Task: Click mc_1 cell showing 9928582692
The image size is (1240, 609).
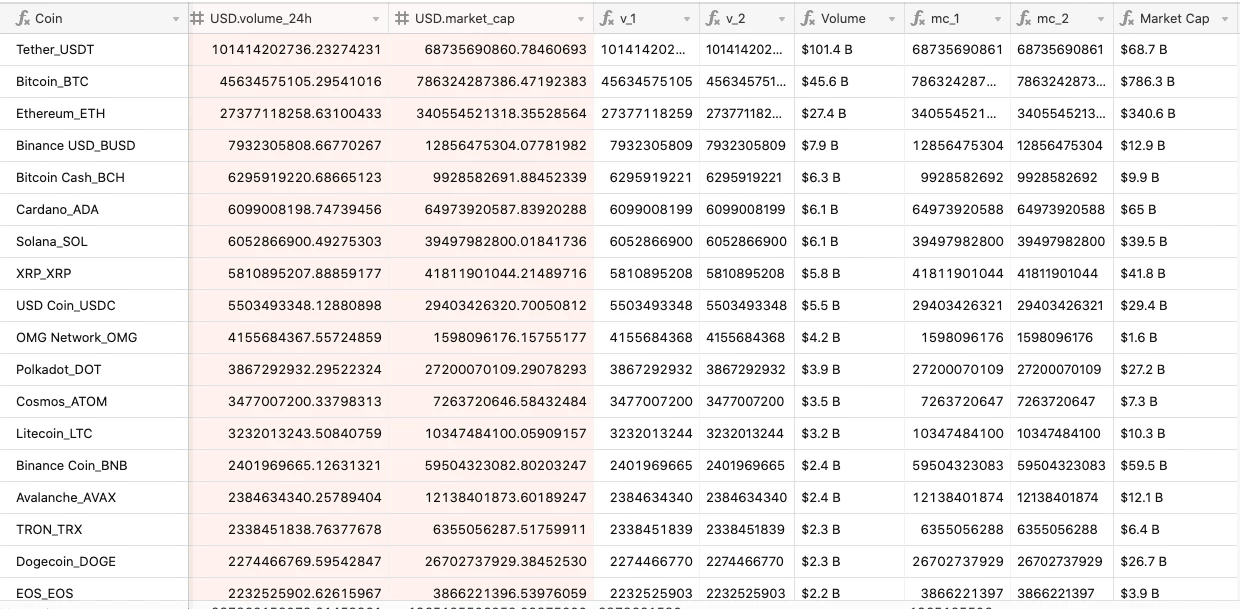Action: point(957,177)
